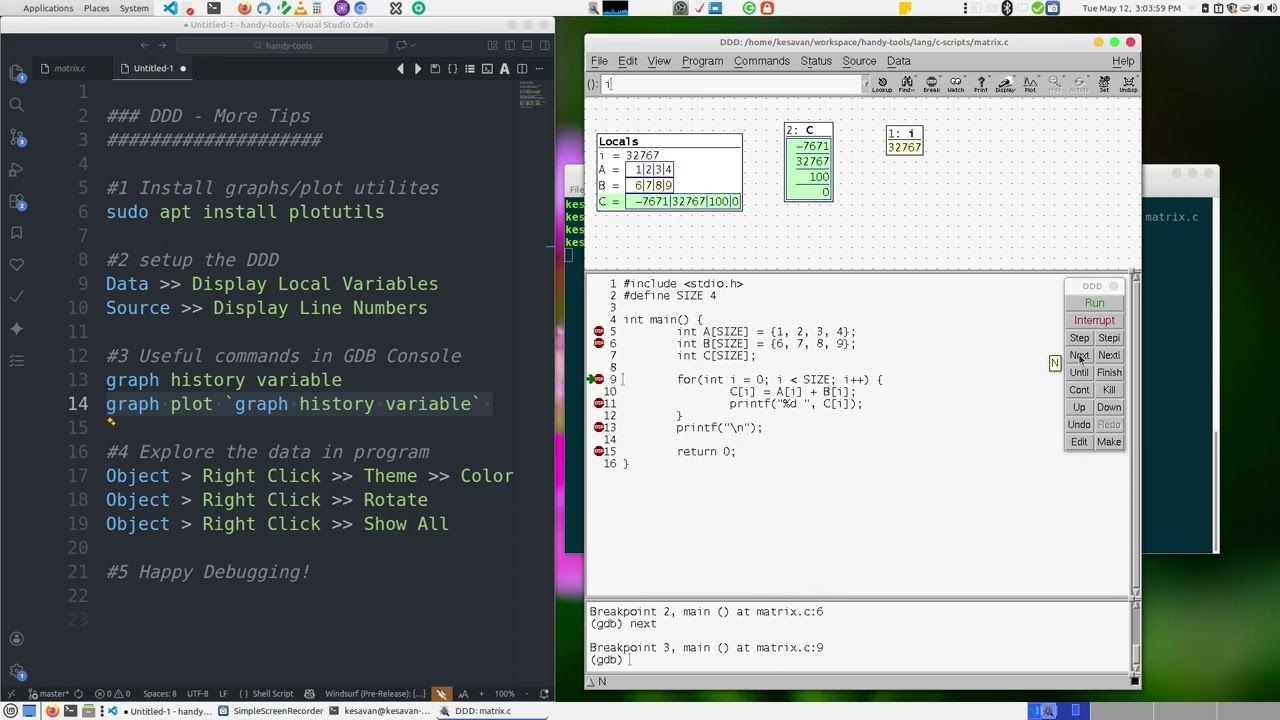Click the Stepi button in command tool

pos(1109,338)
